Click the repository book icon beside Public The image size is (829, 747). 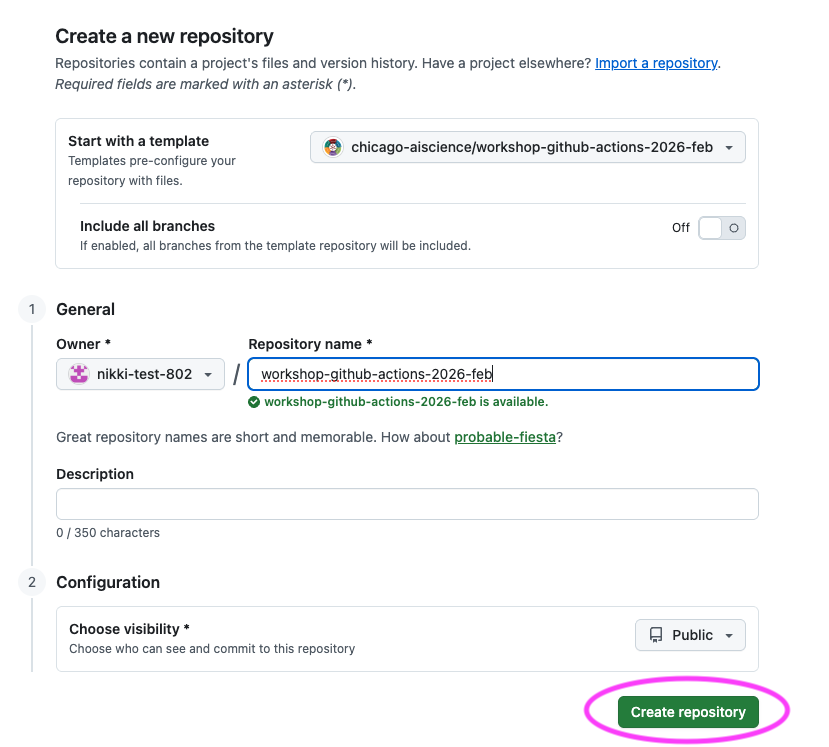(656, 634)
